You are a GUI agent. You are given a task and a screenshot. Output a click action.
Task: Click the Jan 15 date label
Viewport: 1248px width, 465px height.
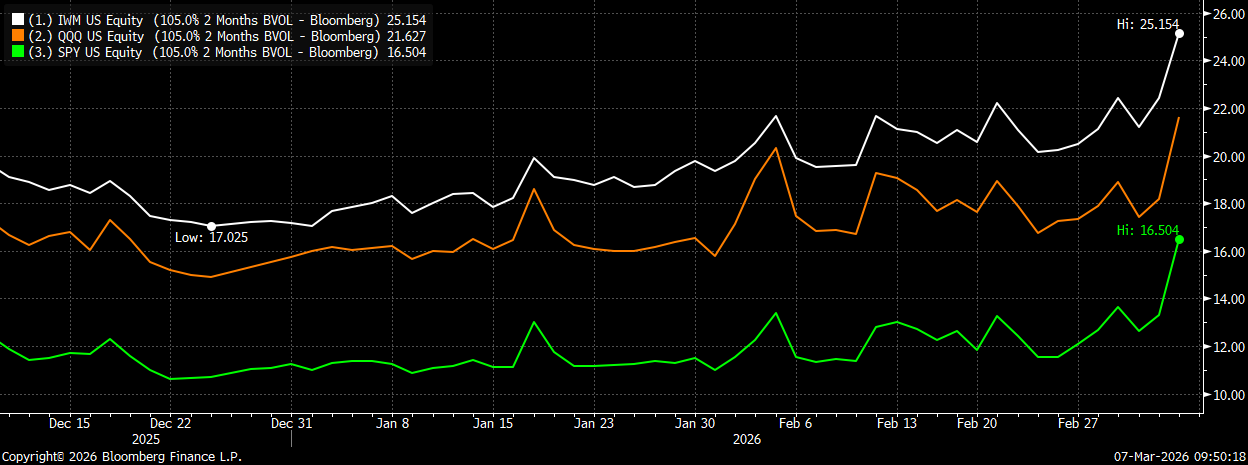click(493, 423)
